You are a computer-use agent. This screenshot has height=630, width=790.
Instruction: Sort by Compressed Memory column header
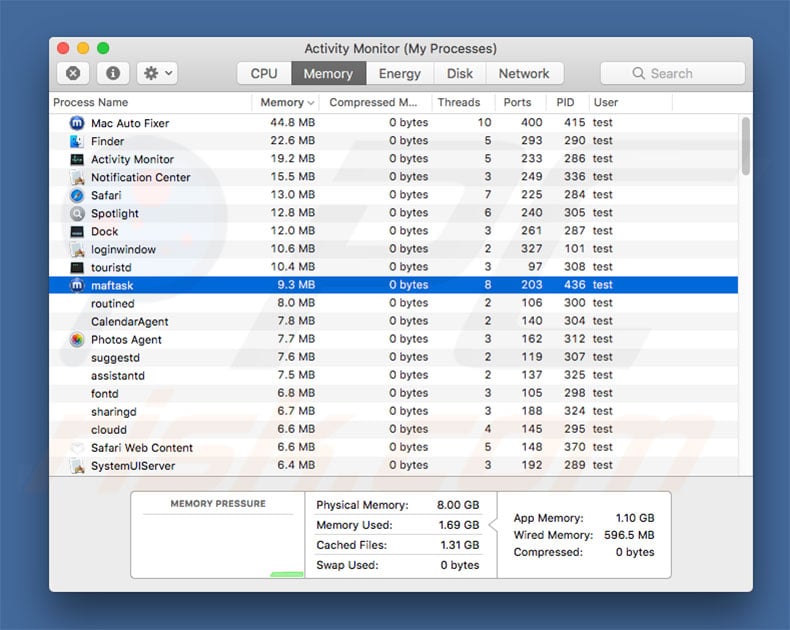[x=375, y=102]
